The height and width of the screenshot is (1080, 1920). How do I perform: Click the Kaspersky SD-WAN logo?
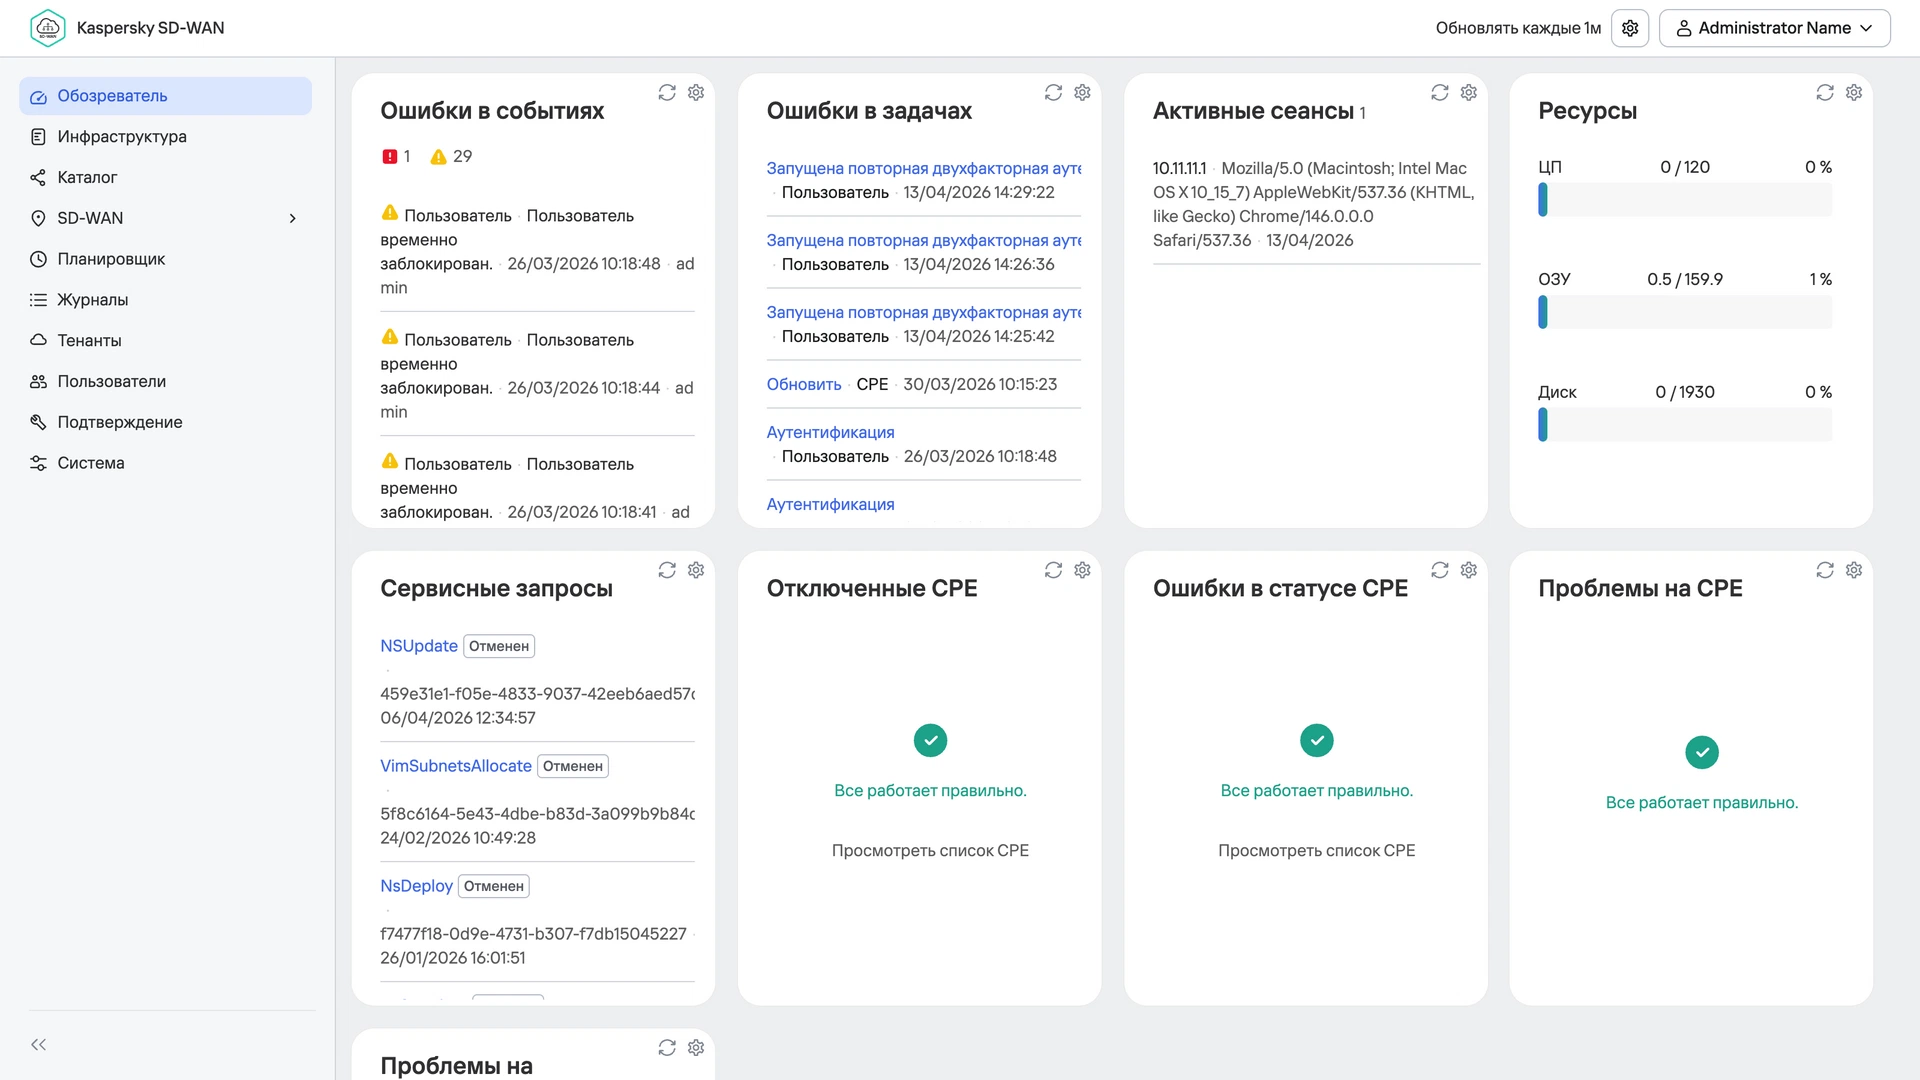[x=48, y=28]
